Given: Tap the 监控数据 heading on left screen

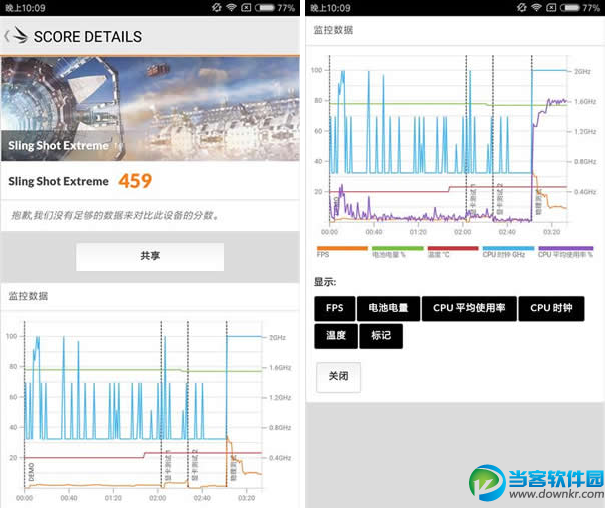Looking at the screenshot, I should pyautogui.click(x=28, y=296).
